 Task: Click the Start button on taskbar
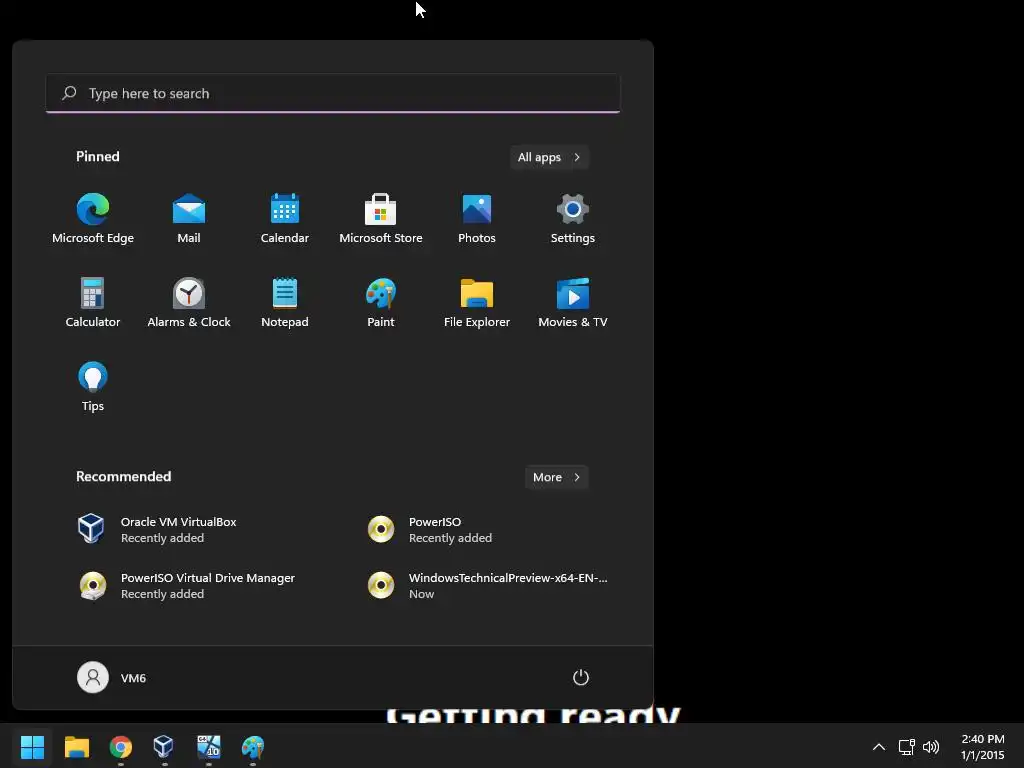click(x=32, y=747)
